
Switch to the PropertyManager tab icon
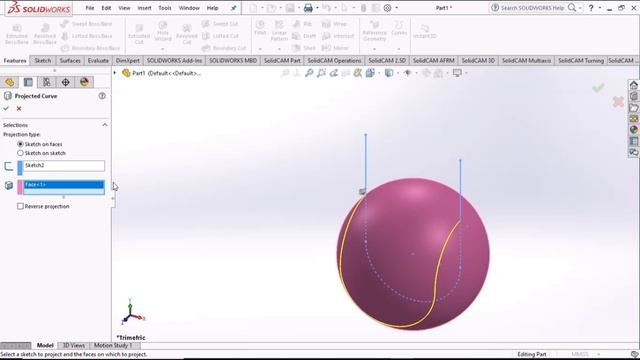(x=28, y=82)
